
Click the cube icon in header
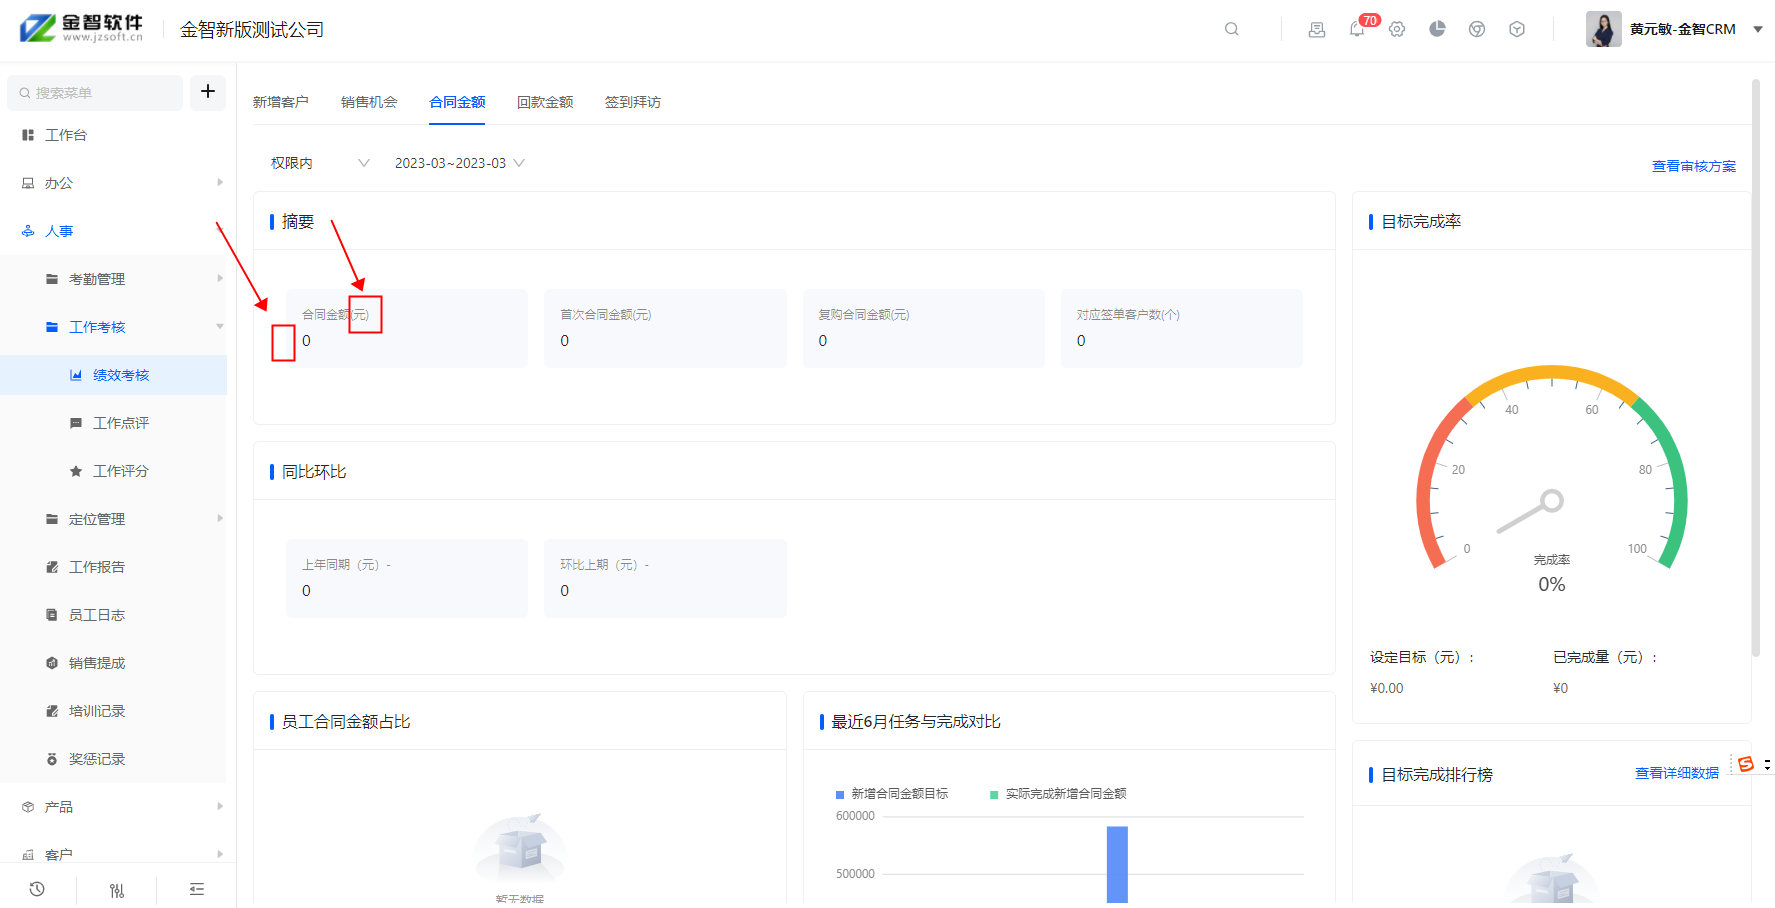[x=1517, y=29]
